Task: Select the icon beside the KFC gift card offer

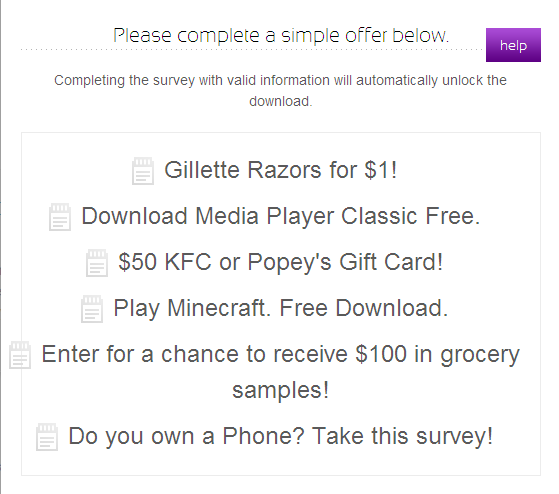Action: (97, 263)
